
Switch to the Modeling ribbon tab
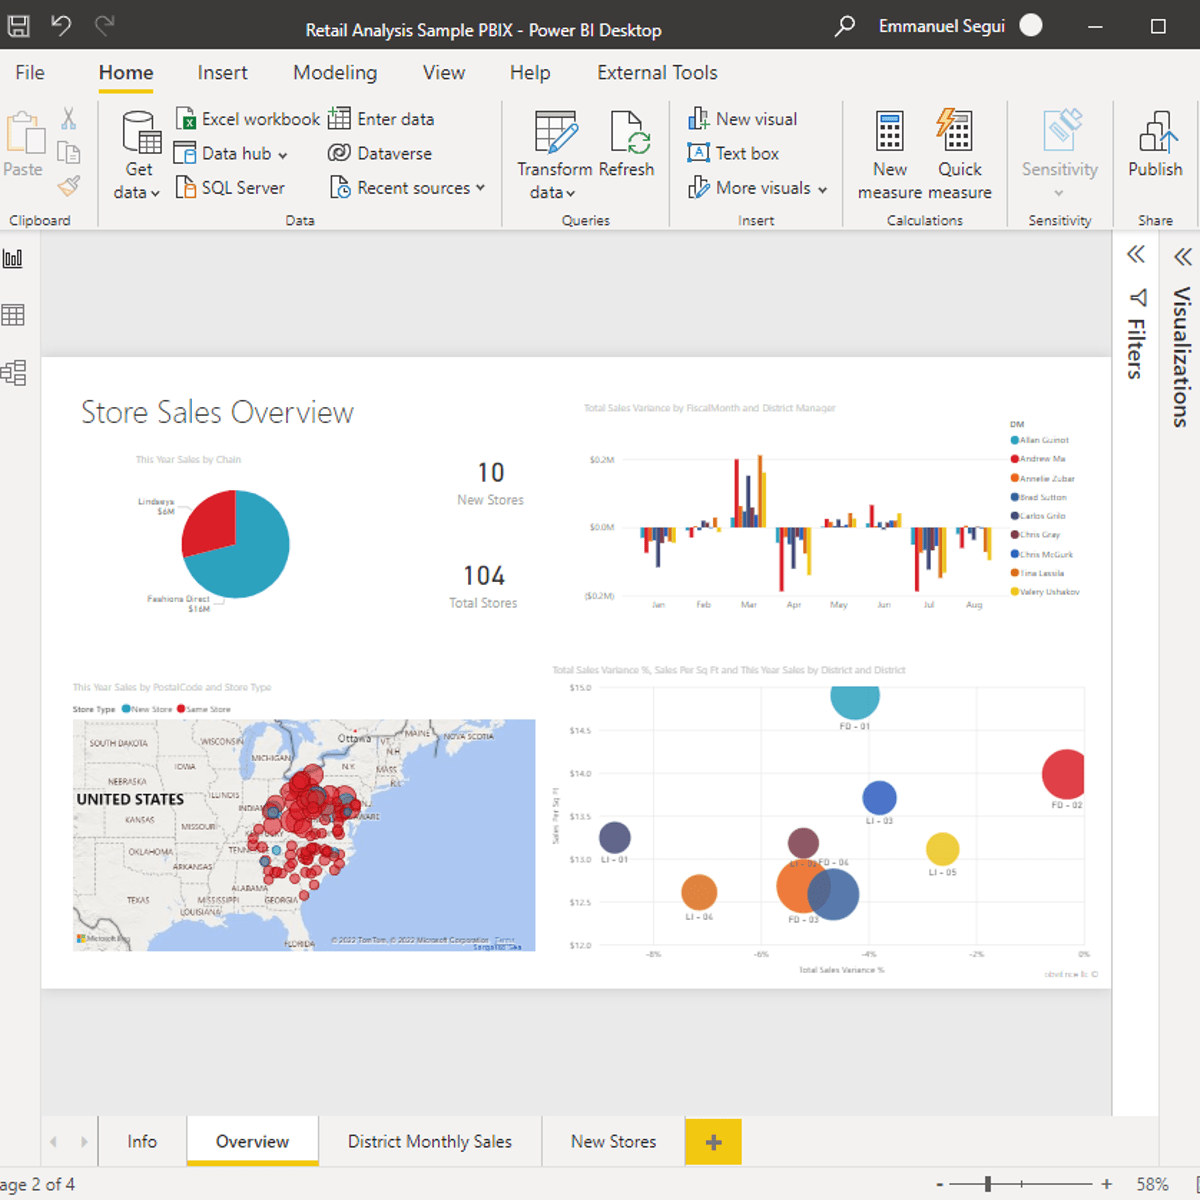tap(335, 72)
